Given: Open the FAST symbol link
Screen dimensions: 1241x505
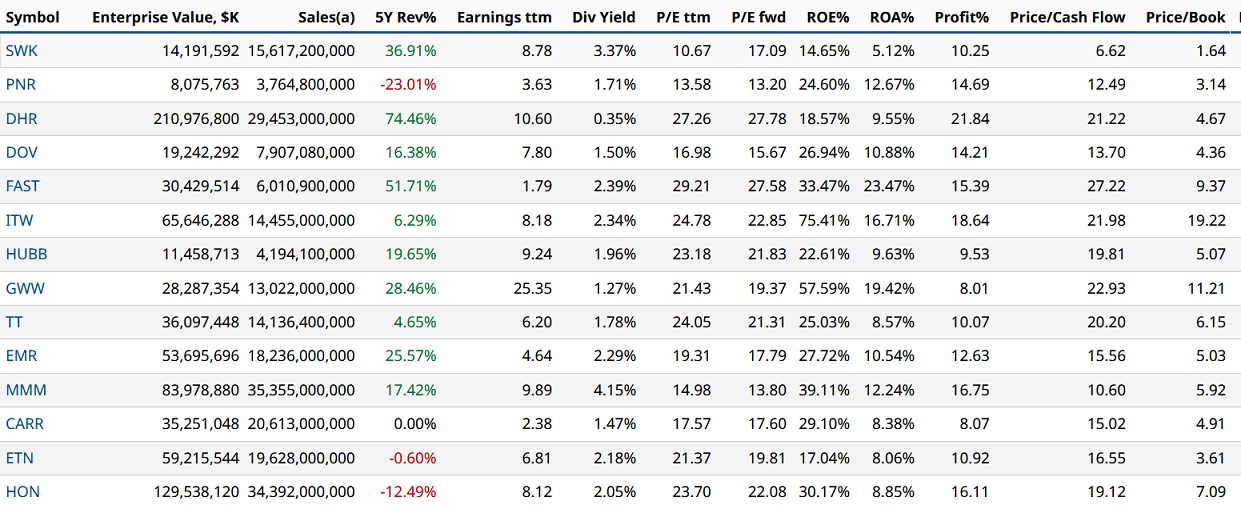Looking at the screenshot, I should (x=23, y=187).
